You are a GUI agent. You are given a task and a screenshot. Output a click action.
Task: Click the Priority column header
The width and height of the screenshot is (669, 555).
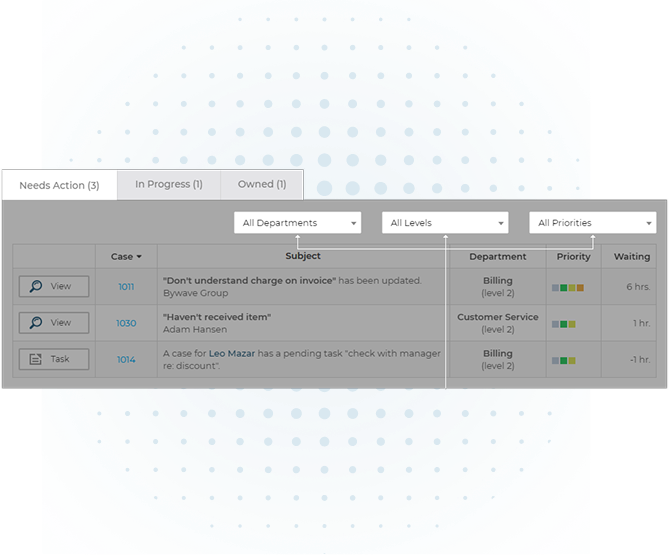pos(574,257)
